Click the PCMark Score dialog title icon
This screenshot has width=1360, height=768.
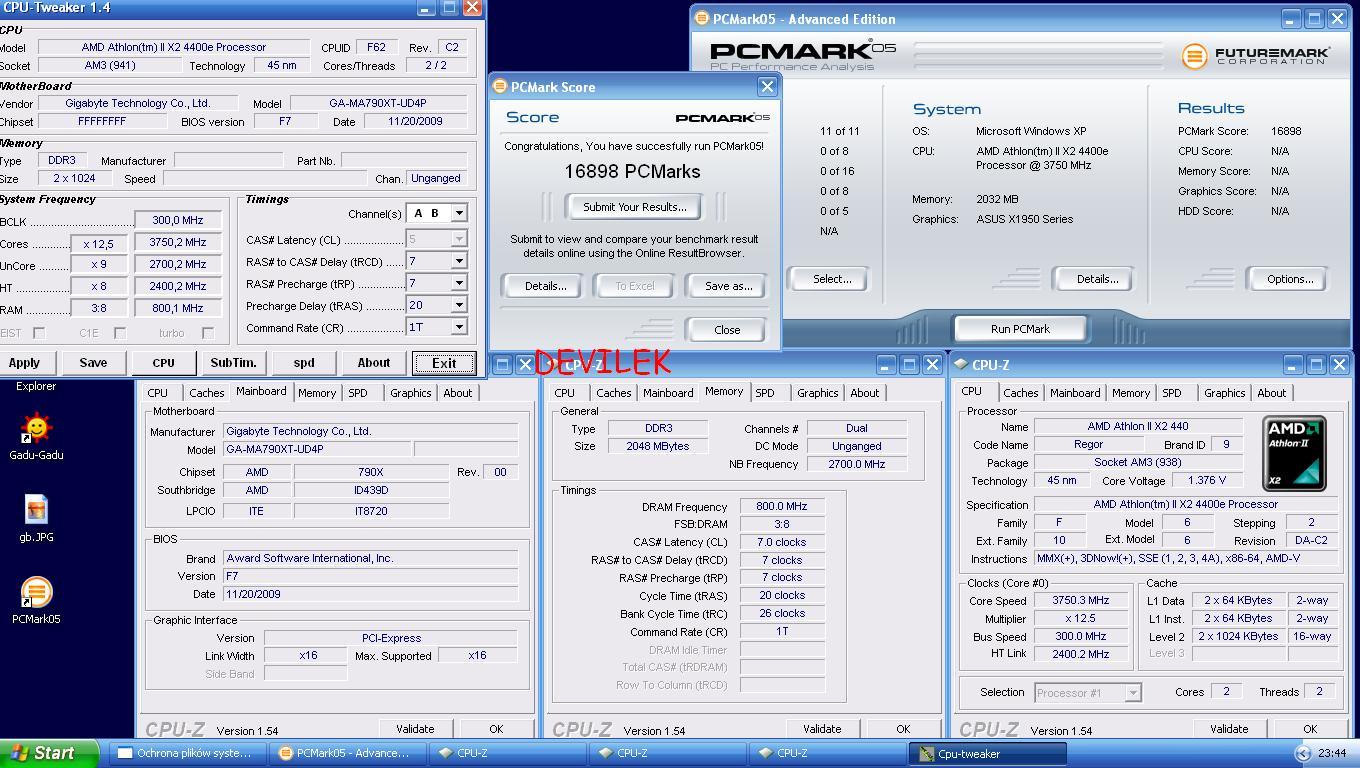[x=500, y=87]
